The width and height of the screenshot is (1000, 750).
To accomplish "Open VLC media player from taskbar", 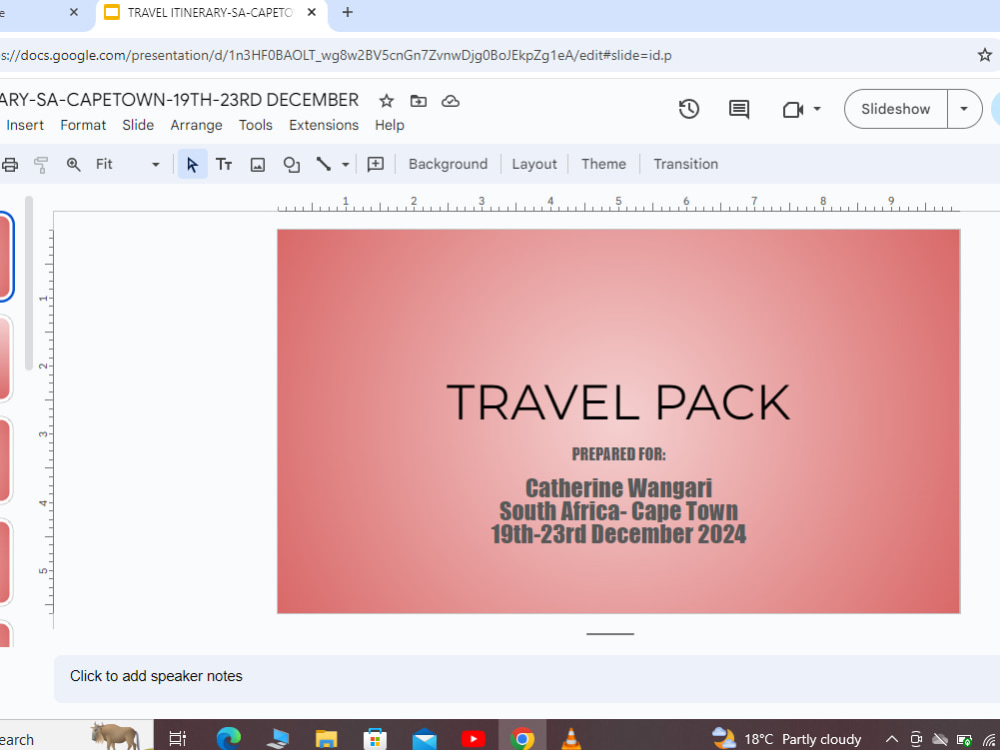I will [571, 739].
